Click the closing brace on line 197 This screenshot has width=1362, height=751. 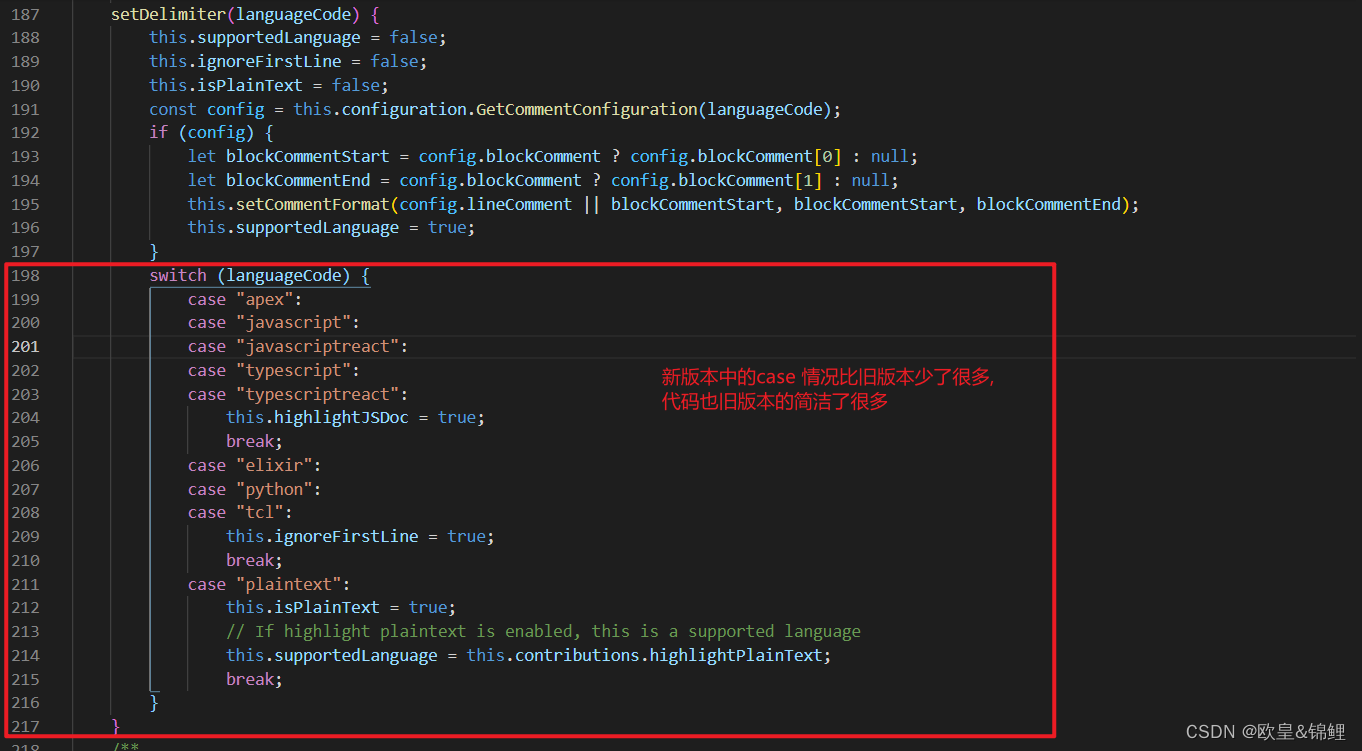point(154,252)
